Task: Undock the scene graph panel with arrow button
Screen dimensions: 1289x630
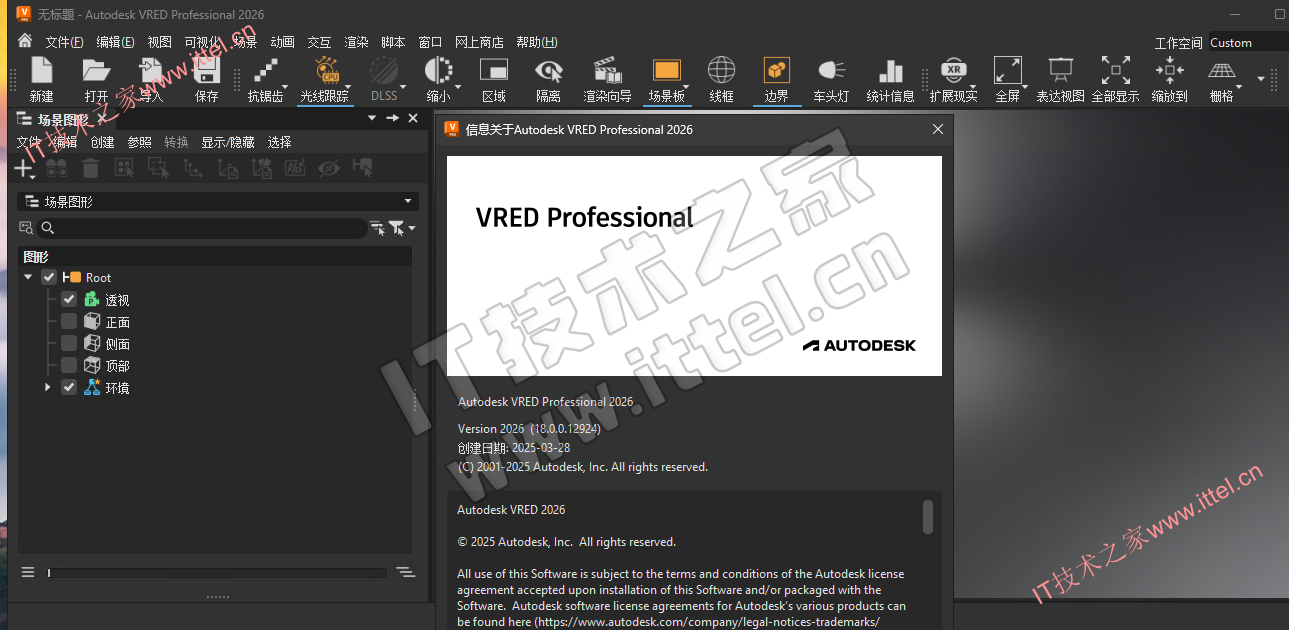Action: tap(393, 118)
